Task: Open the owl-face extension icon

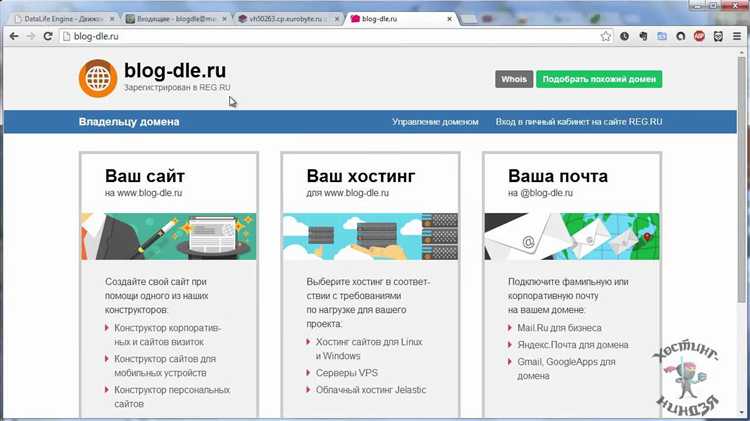Action: tap(718, 36)
